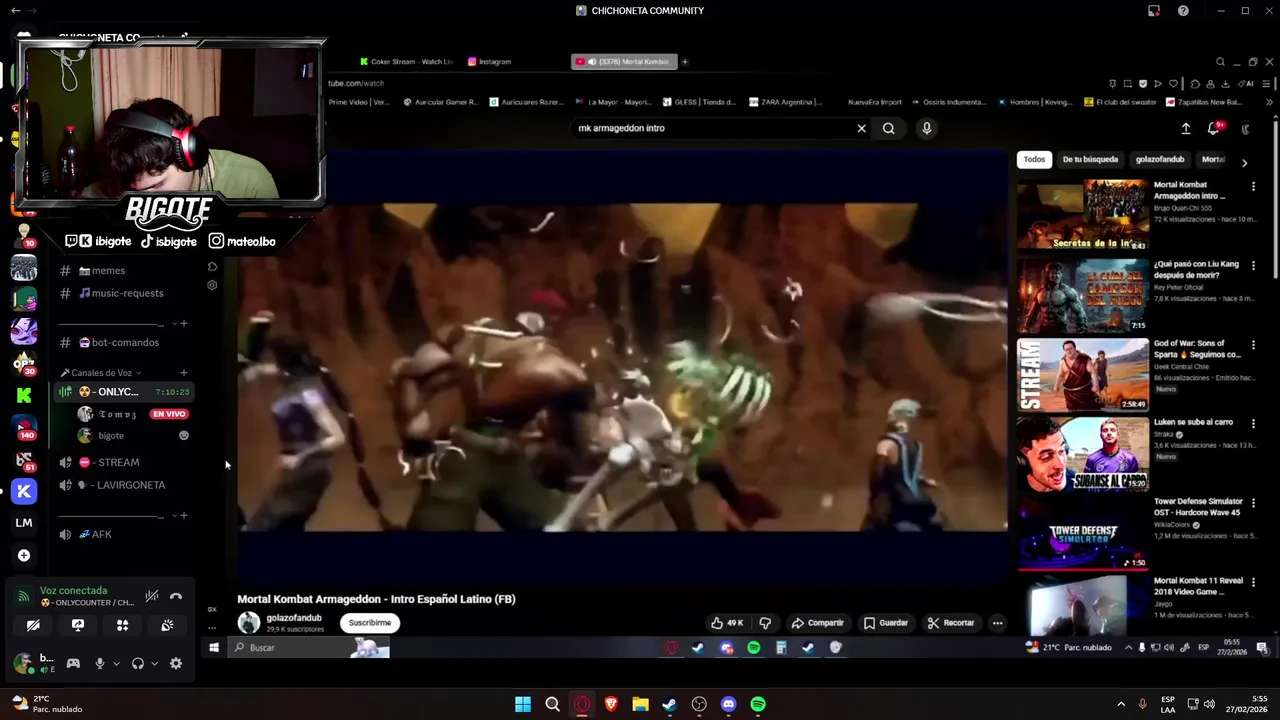Screen dimensions: 1280x720
Task: Turn on camera in Discord voice panel
Action: (33, 625)
